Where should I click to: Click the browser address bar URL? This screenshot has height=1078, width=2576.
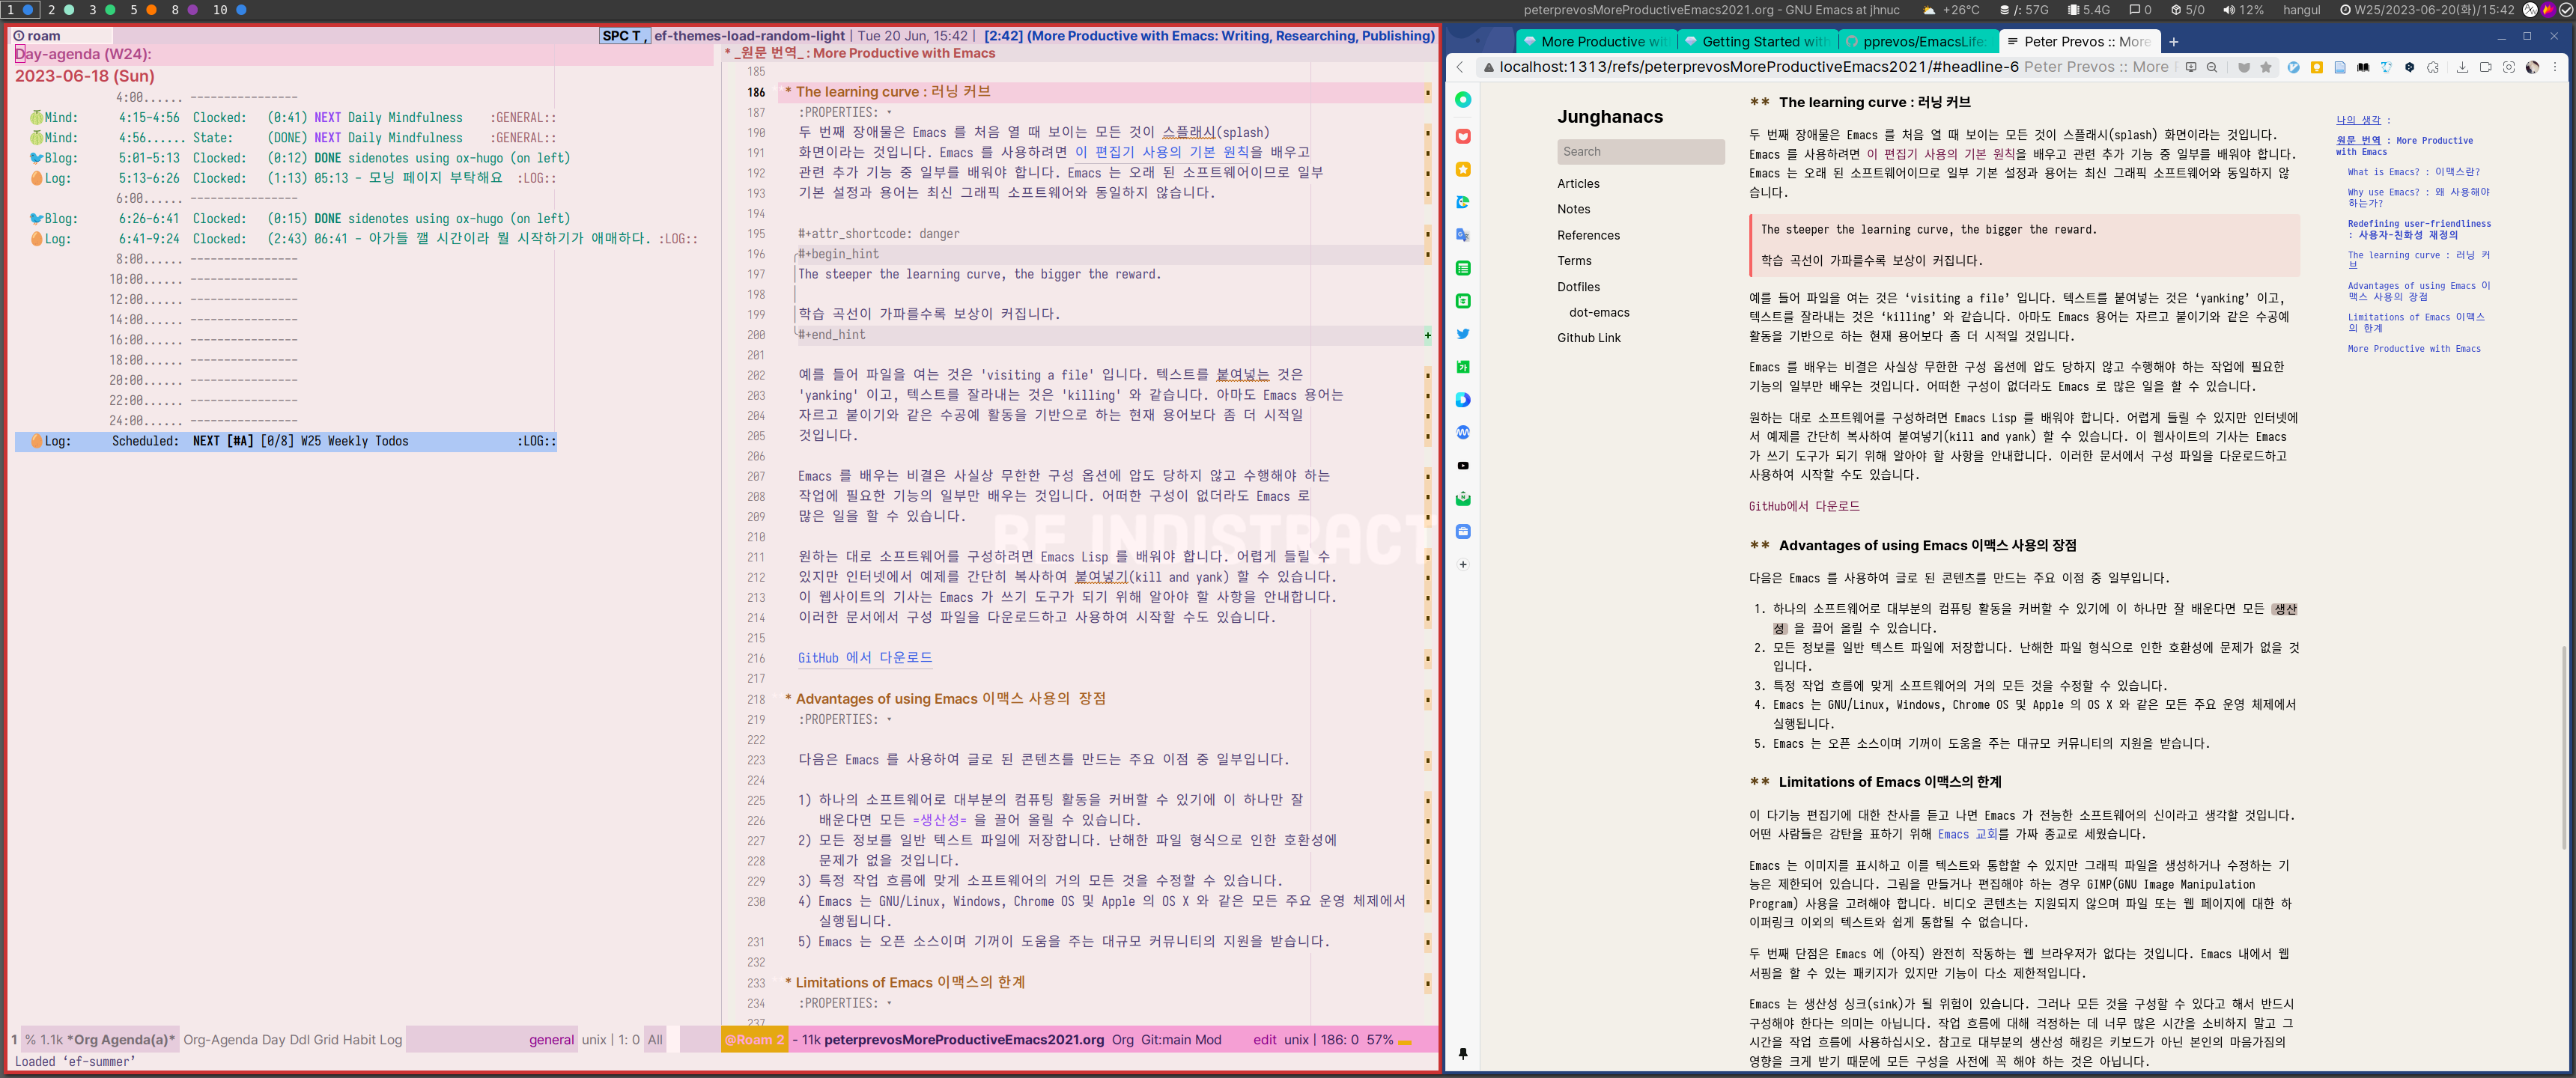(1759, 67)
